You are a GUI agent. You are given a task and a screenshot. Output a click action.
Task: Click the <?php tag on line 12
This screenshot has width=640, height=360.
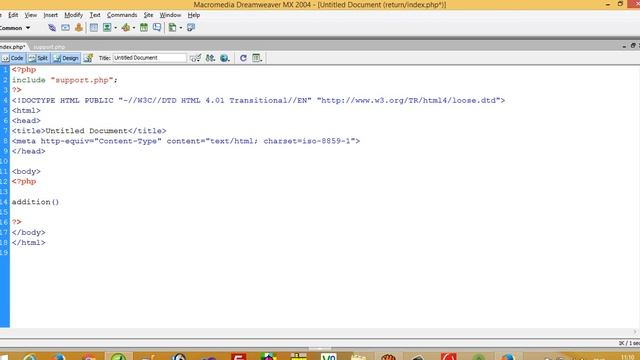24,182
